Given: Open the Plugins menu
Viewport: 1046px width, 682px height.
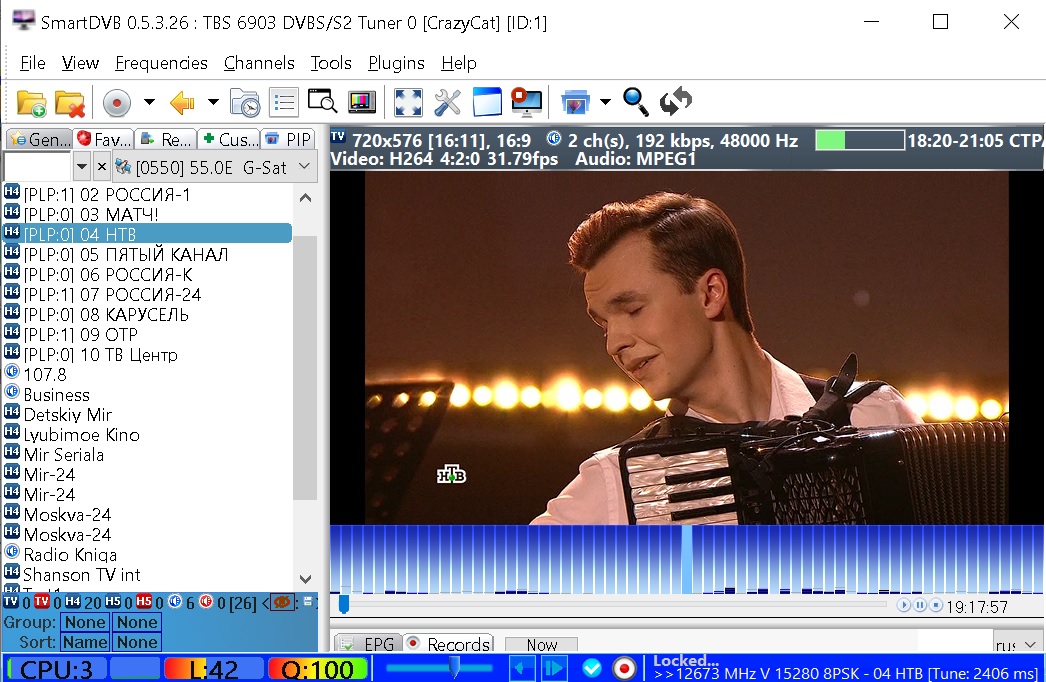Looking at the screenshot, I should point(396,63).
